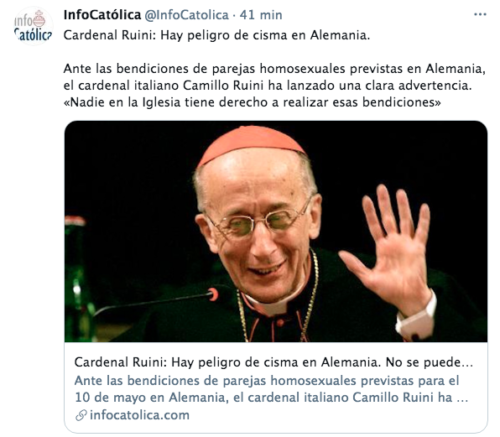Image resolution: width=500 pixels, height=437 pixels.
Task: Open the infocatolica.com domain link
Action: [x=139, y=415]
